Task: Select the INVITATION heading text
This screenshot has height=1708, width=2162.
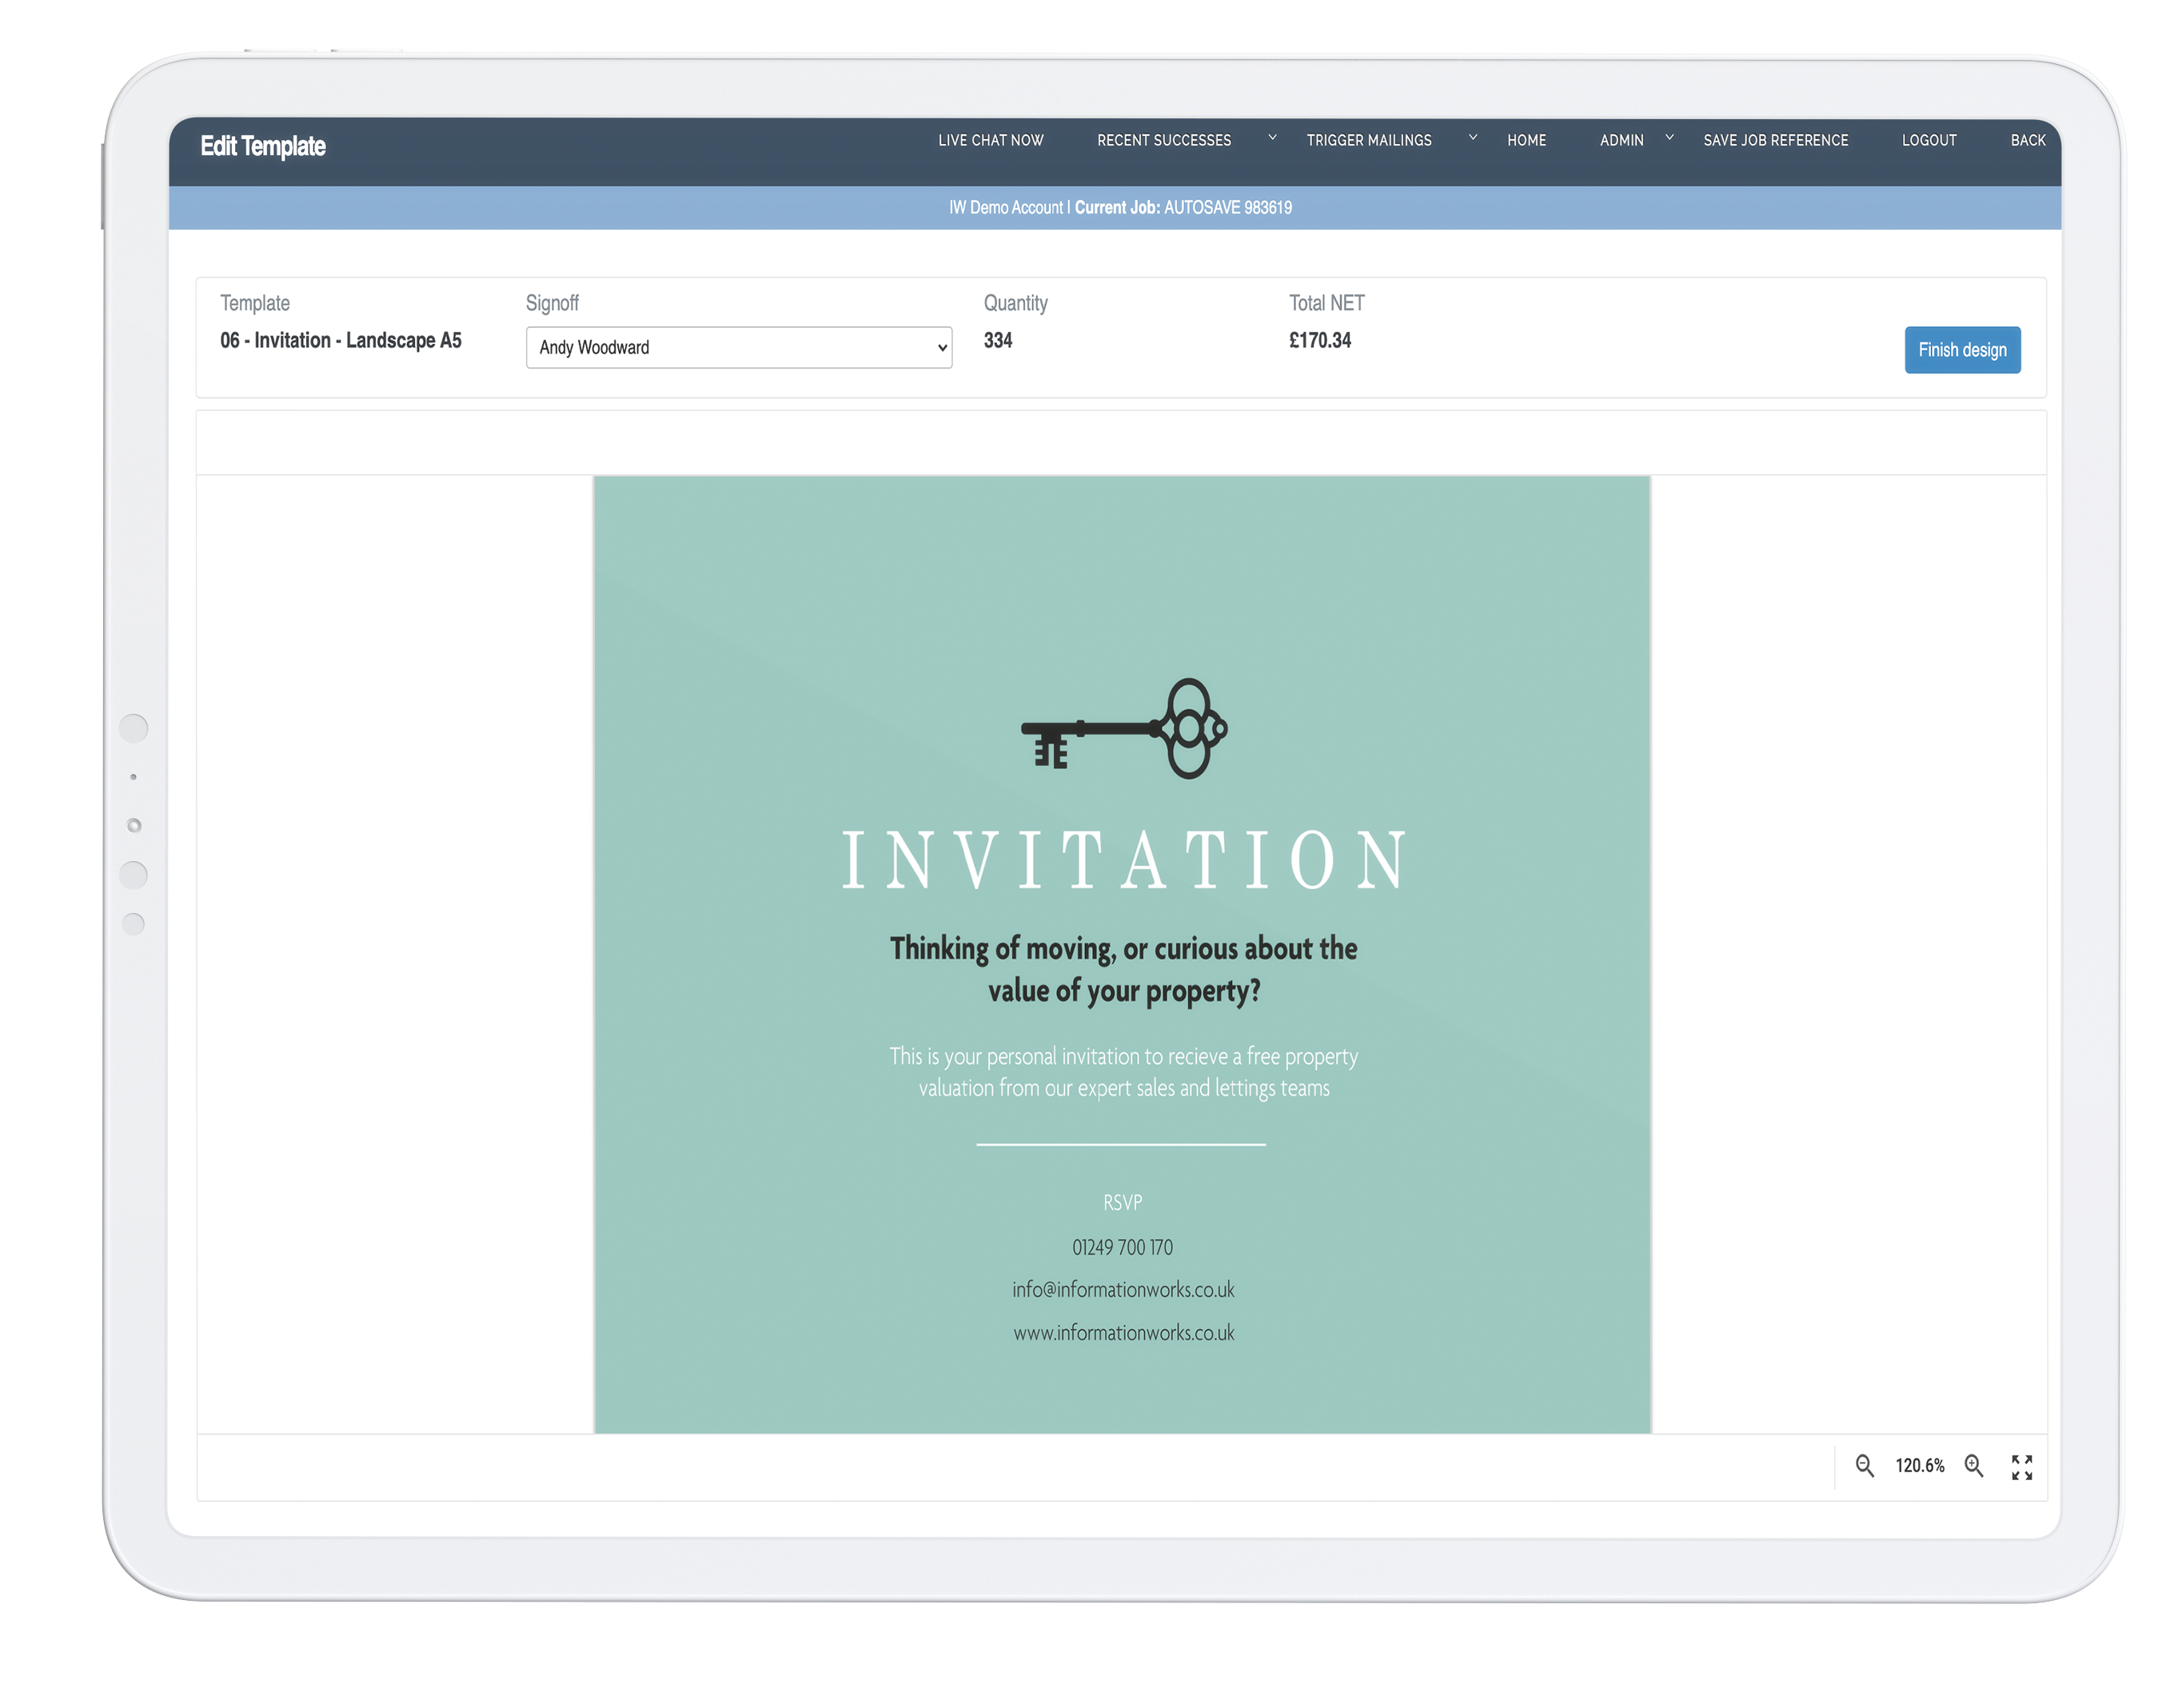Action: pyautogui.click(x=1123, y=860)
